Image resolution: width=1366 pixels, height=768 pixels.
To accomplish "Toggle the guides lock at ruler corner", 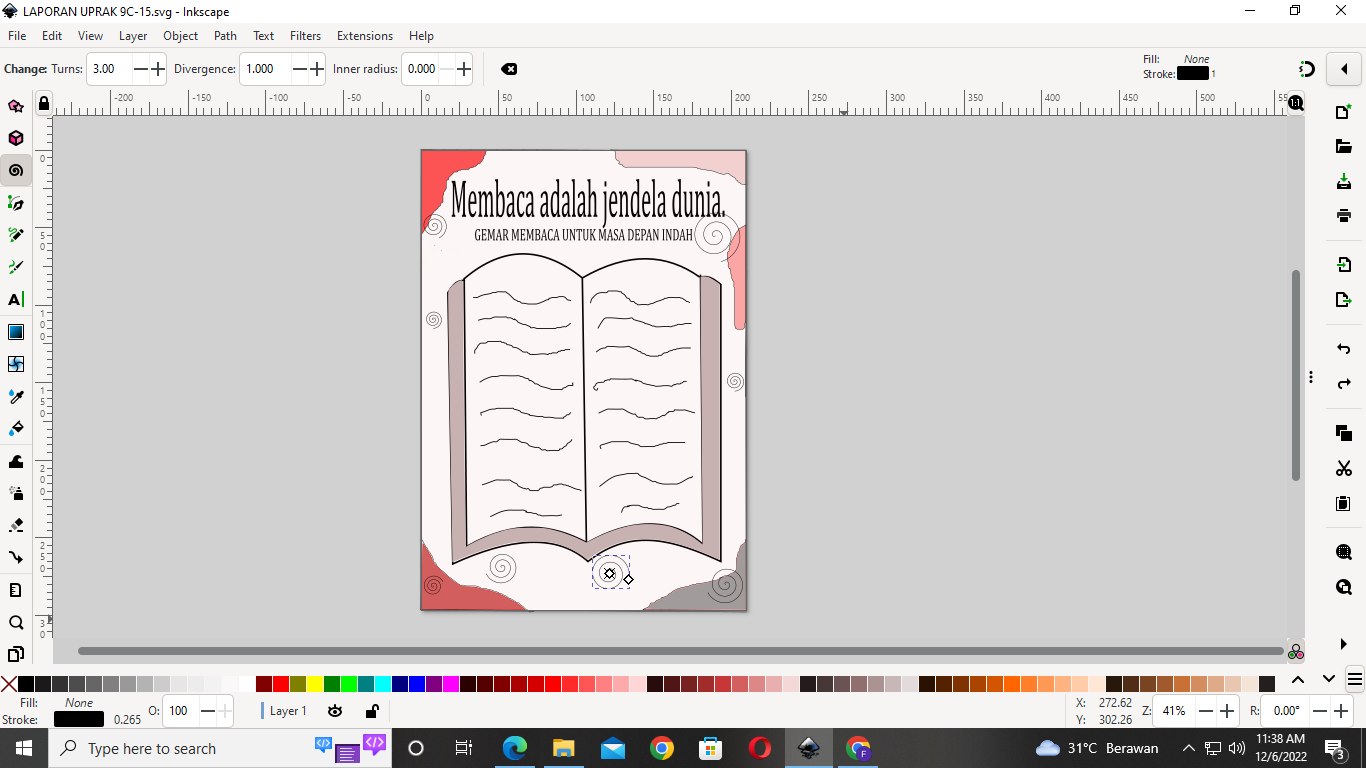I will [x=43, y=103].
